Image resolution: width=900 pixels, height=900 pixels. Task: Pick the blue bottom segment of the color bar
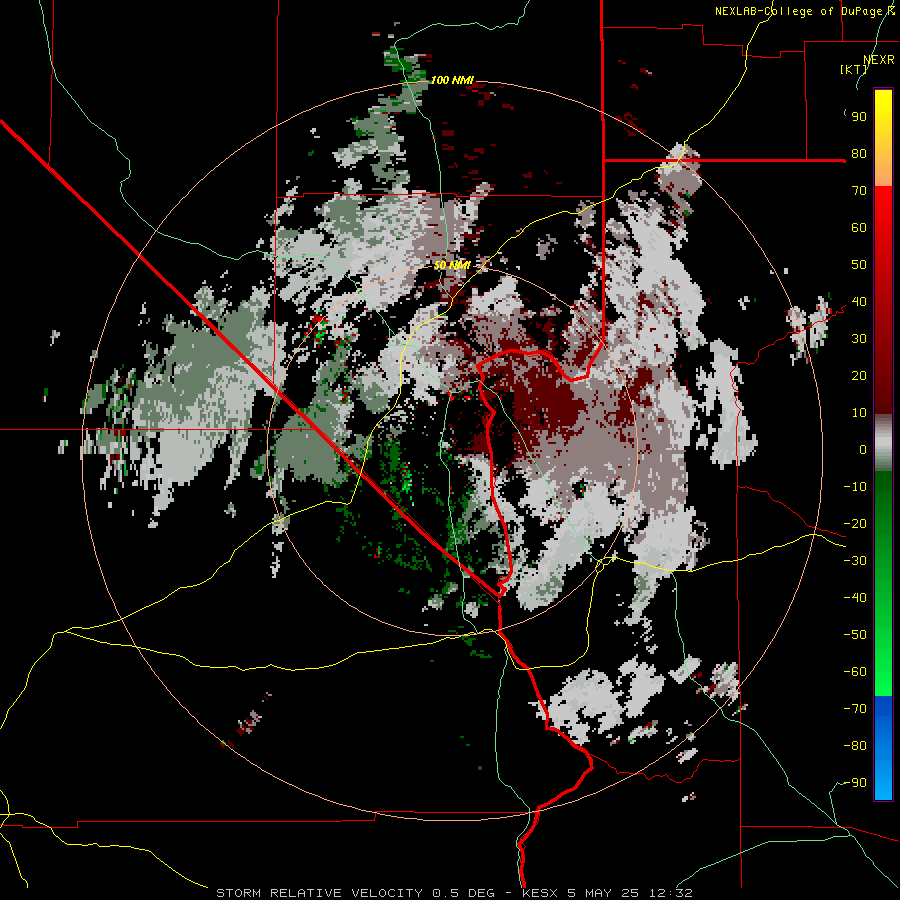[883, 748]
